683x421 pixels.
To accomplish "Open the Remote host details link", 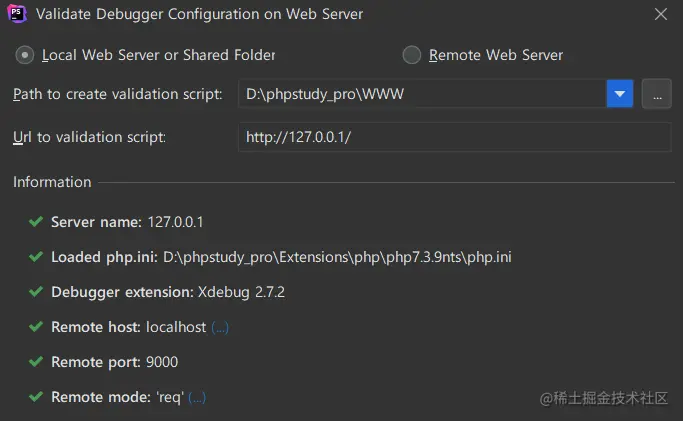I will [220, 327].
